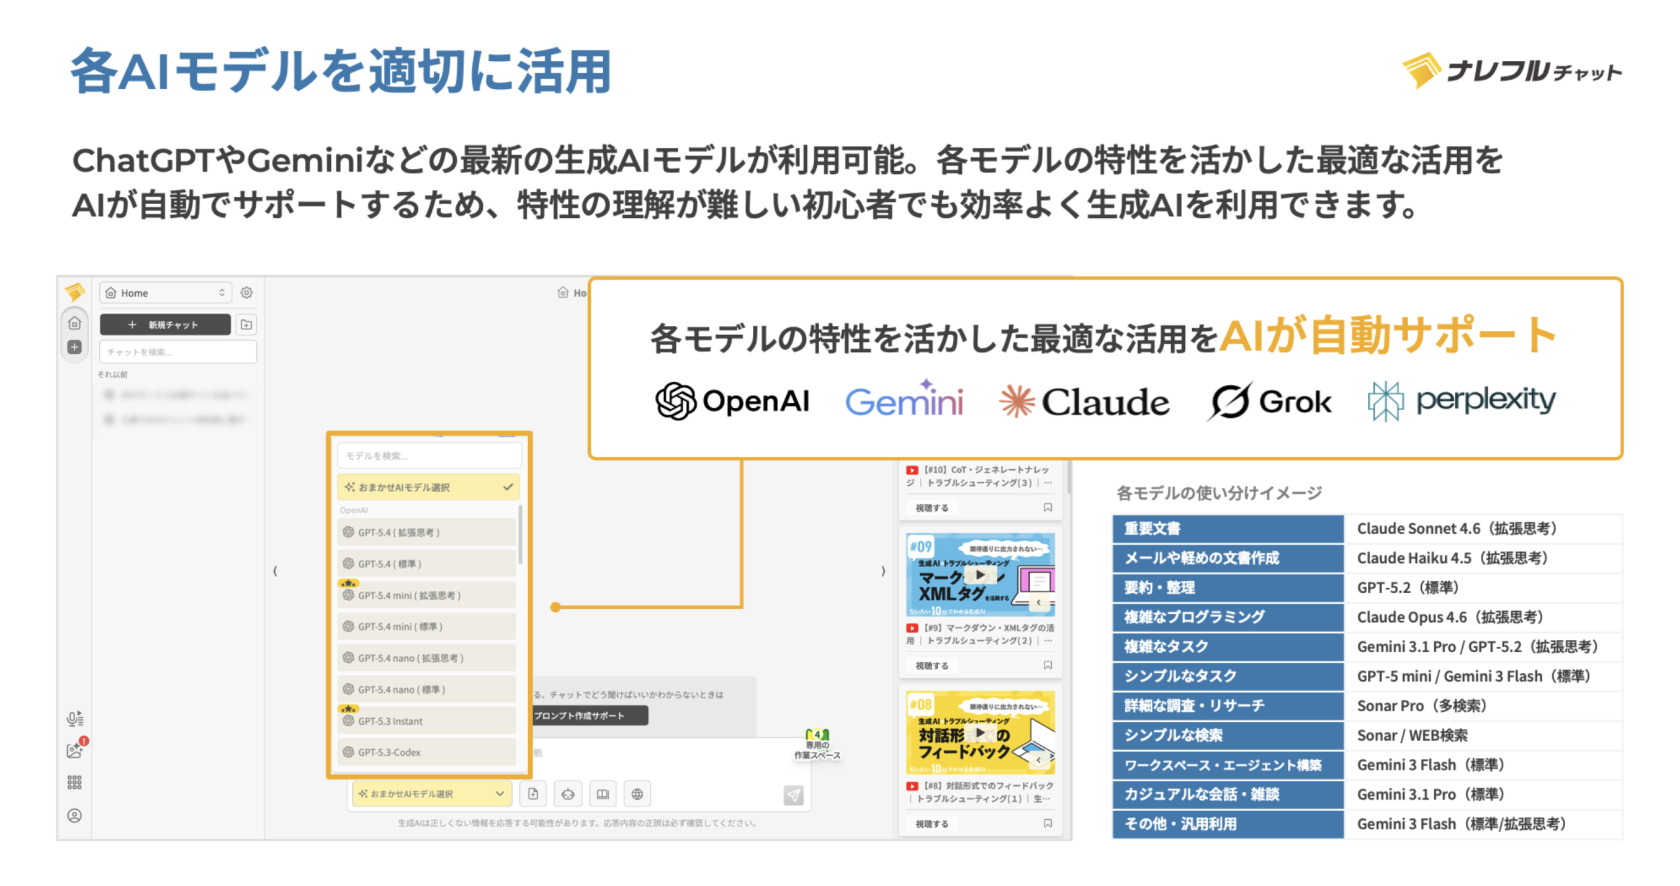This screenshot has height=886, width=1680.
Task: Open the apps grid icon in sidebar
Action: tap(75, 782)
